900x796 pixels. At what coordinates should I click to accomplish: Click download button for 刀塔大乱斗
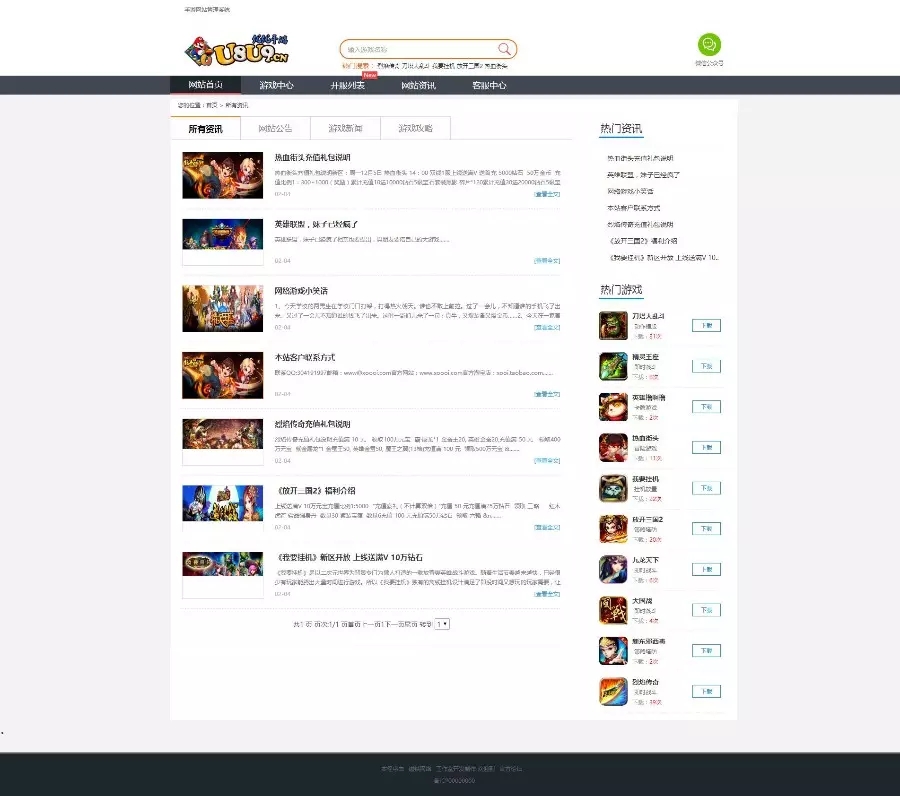coord(706,325)
